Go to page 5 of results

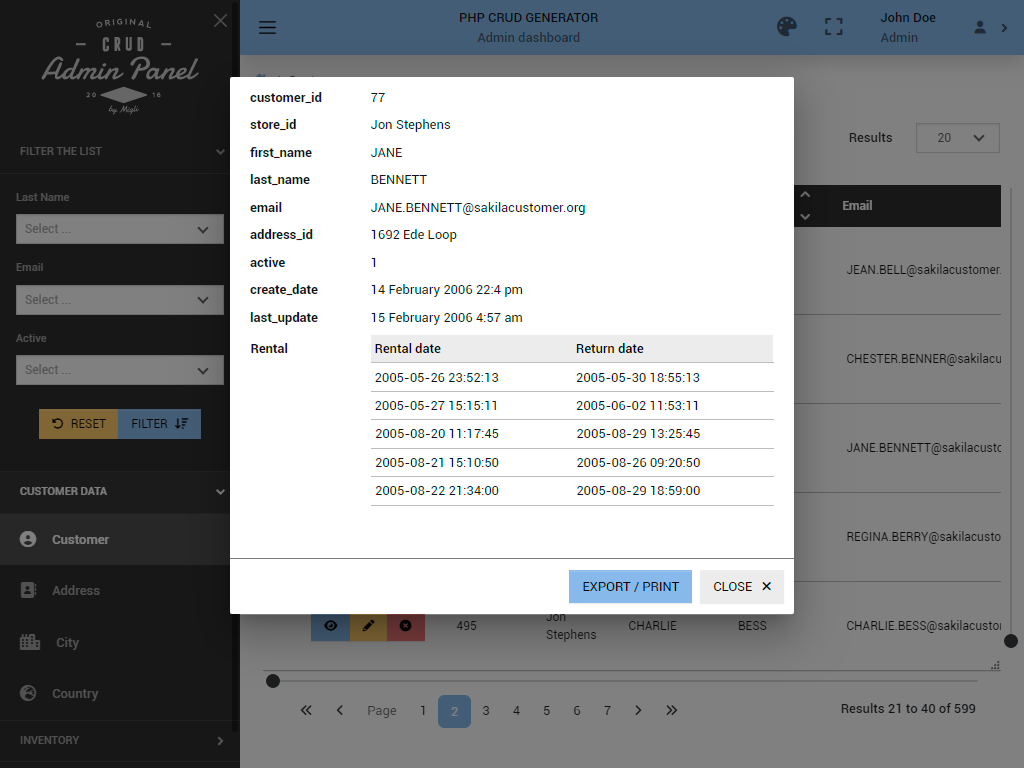(x=546, y=710)
